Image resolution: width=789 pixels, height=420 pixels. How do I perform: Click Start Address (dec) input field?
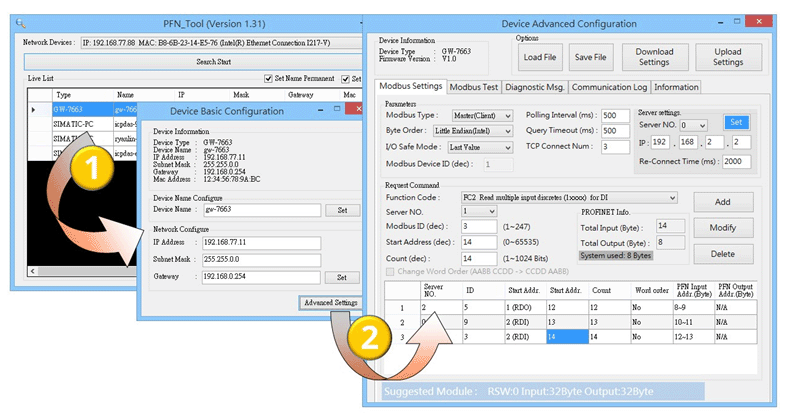click(479, 242)
